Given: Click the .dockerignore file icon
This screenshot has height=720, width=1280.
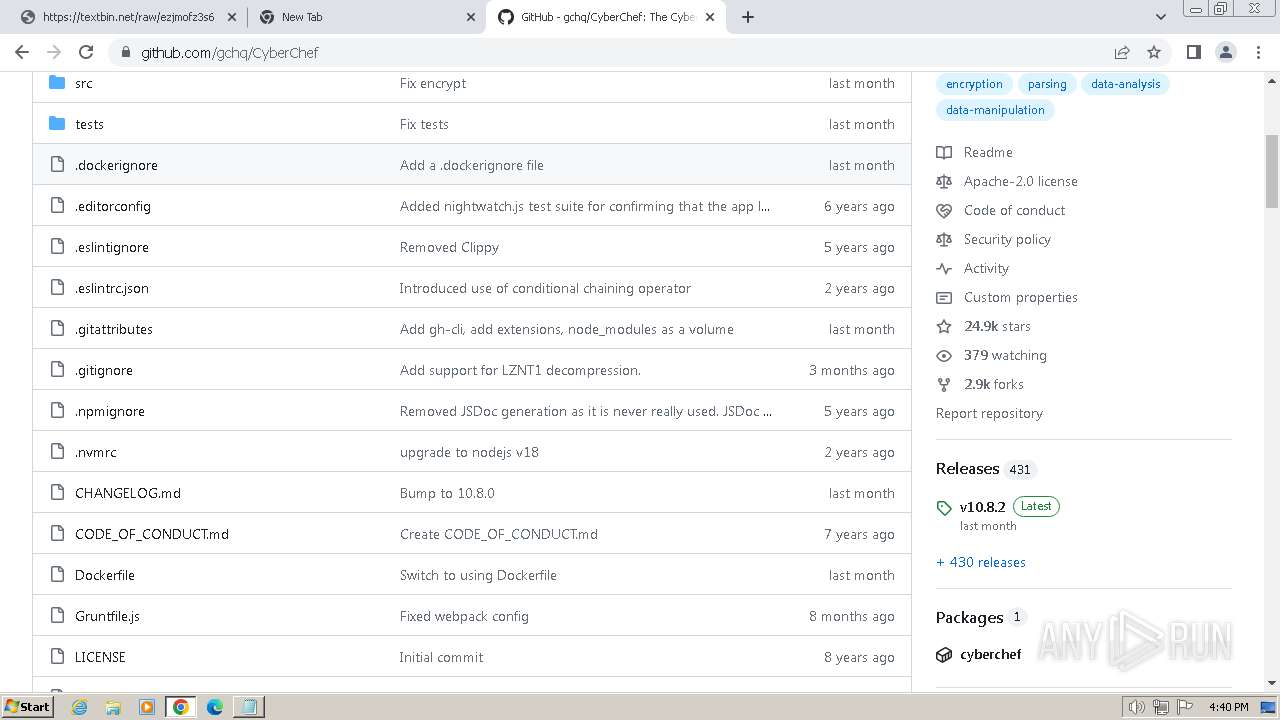Looking at the screenshot, I should coord(57,165).
